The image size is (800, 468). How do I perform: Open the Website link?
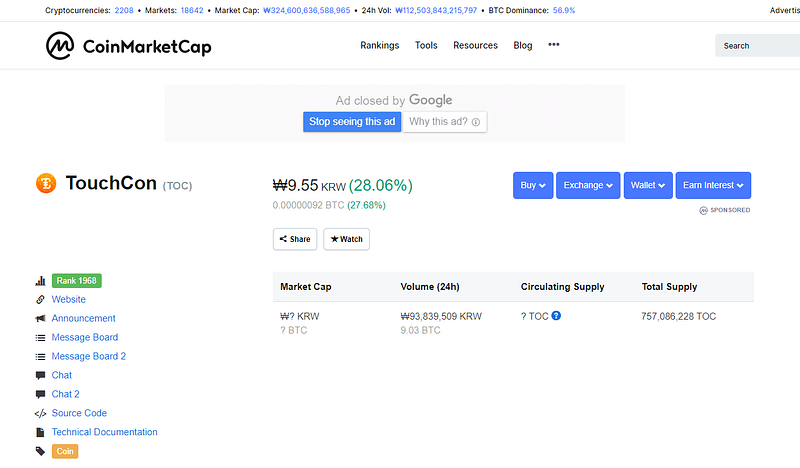click(68, 300)
